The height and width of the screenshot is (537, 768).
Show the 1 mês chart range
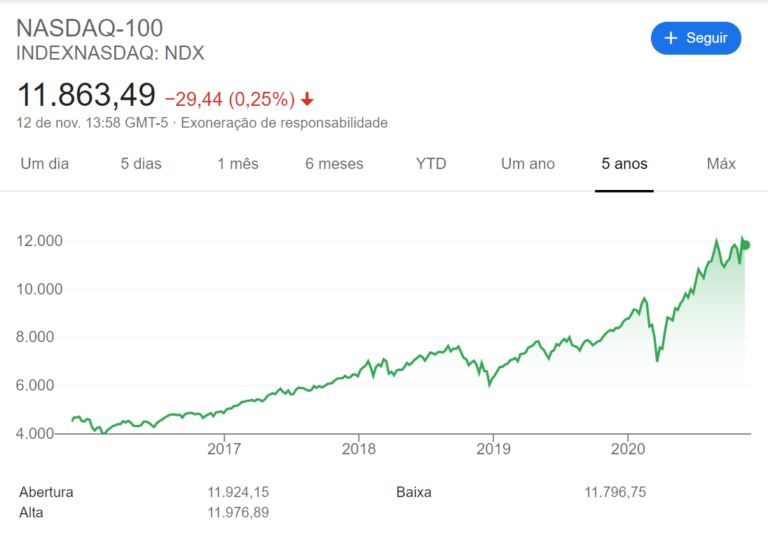[x=238, y=163]
